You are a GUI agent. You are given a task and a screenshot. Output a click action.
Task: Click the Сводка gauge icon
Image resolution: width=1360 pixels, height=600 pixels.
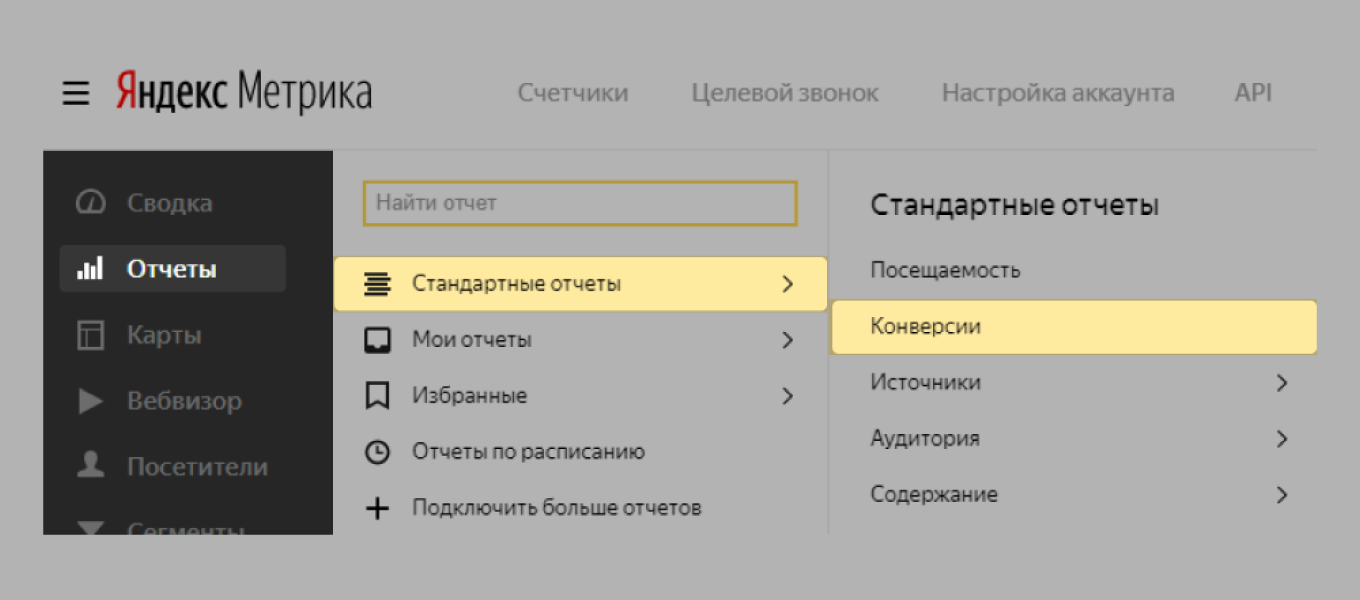91,203
